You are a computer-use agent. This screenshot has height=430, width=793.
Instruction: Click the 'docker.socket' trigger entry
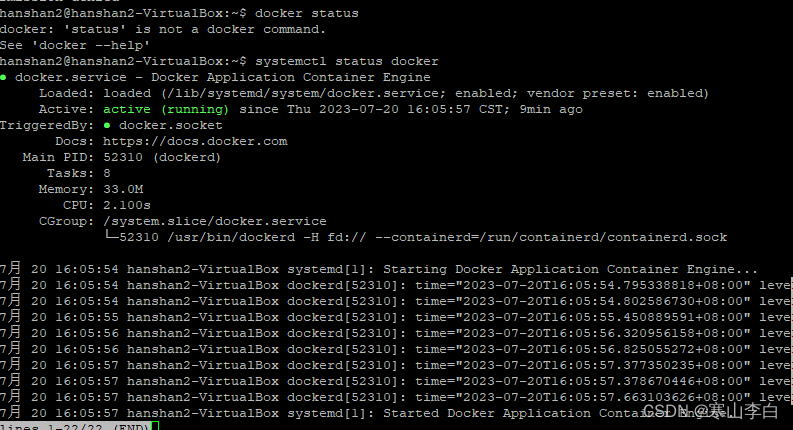tap(170, 125)
